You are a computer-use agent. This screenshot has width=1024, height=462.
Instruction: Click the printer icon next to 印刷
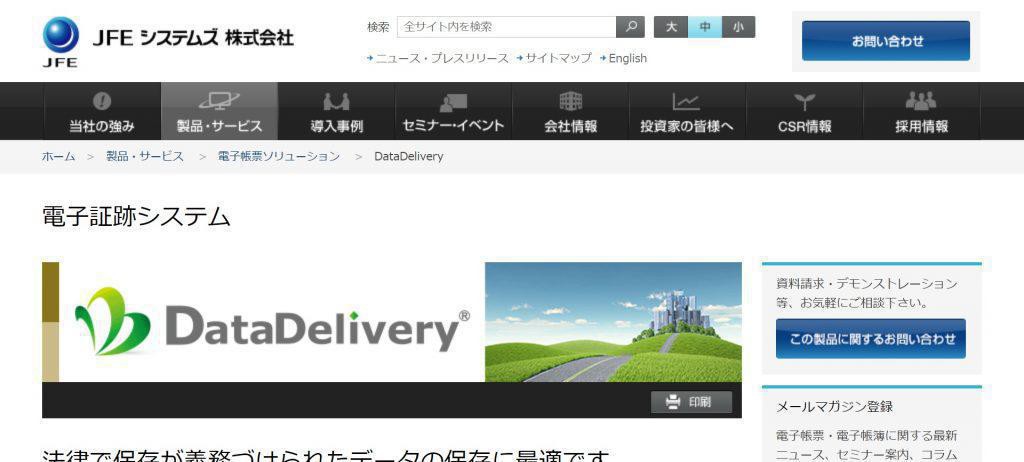tap(673, 402)
